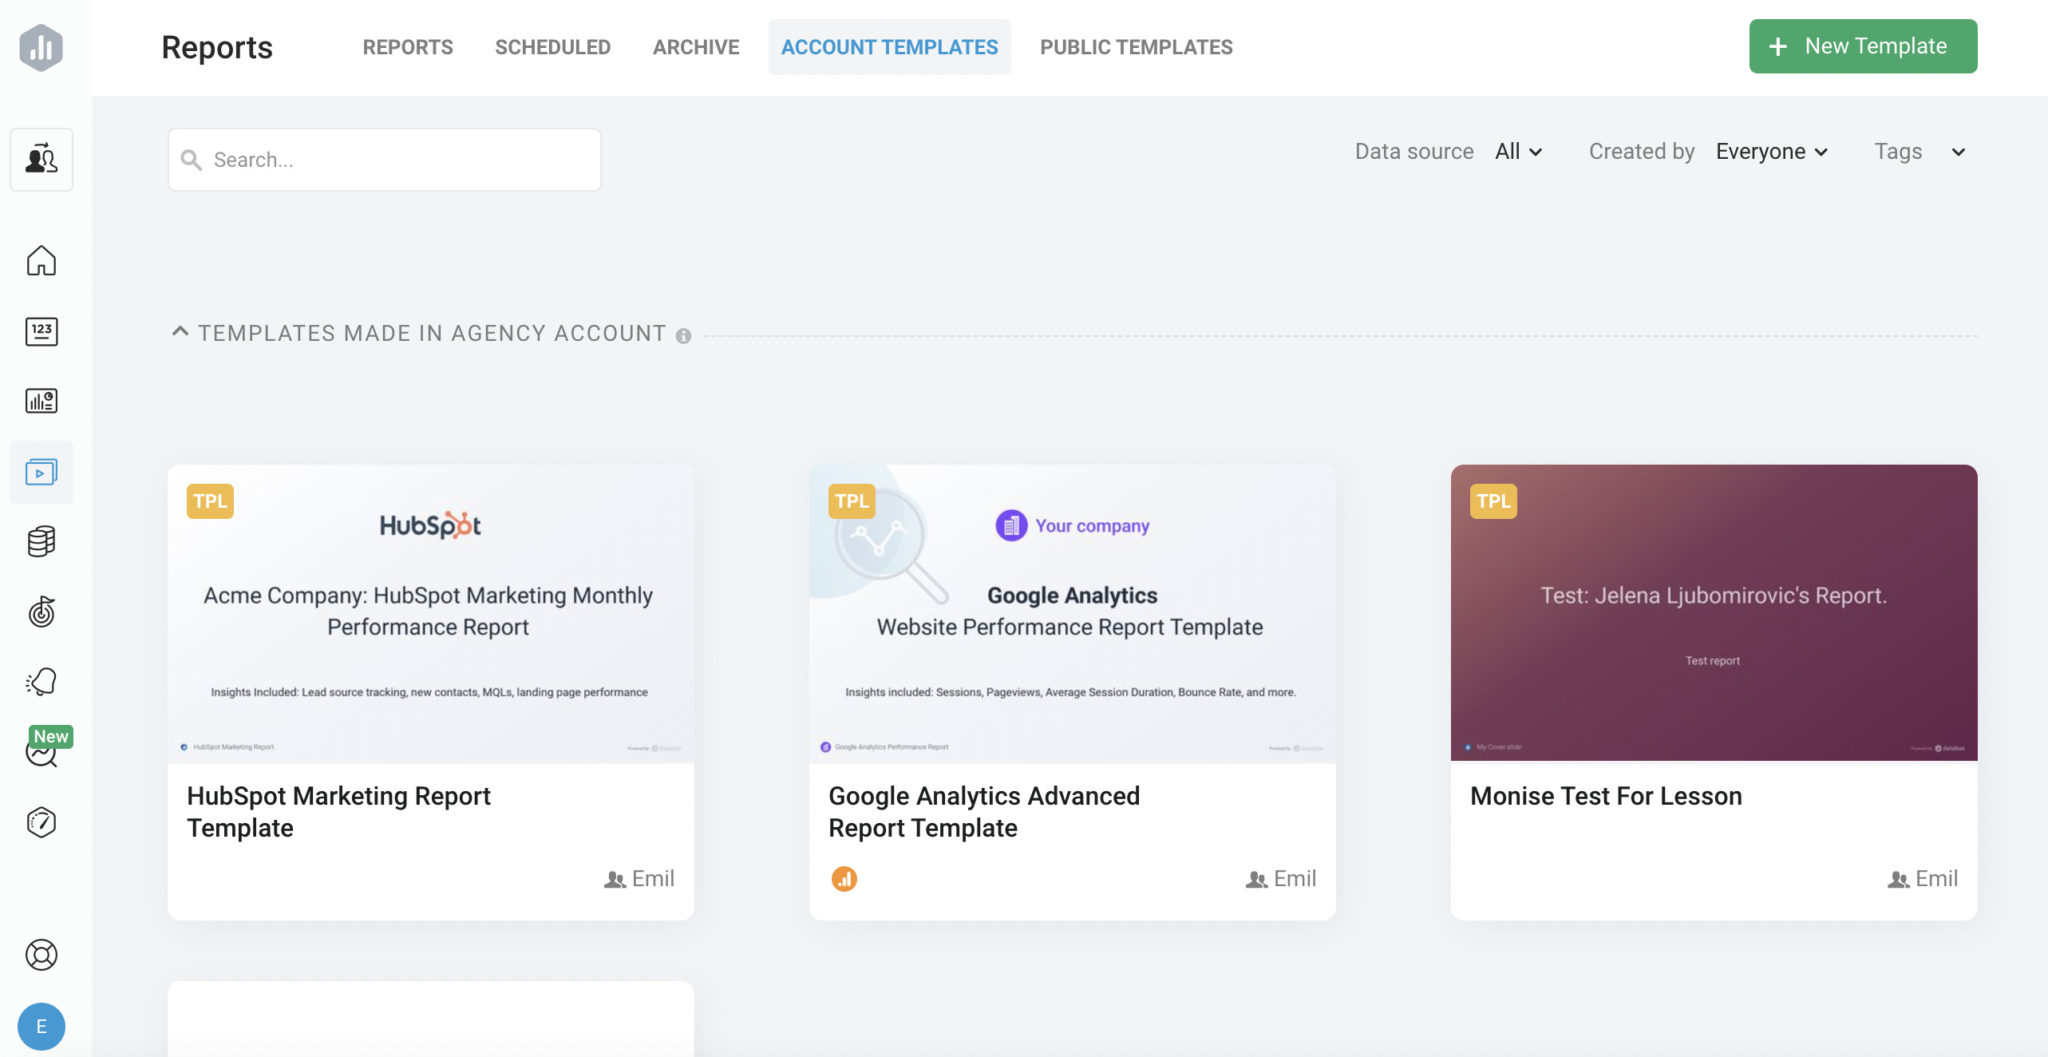Viewport: 2048px width, 1057px height.
Task: Click the blue E avatar at the bottom
Action: (x=42, y=1026)
